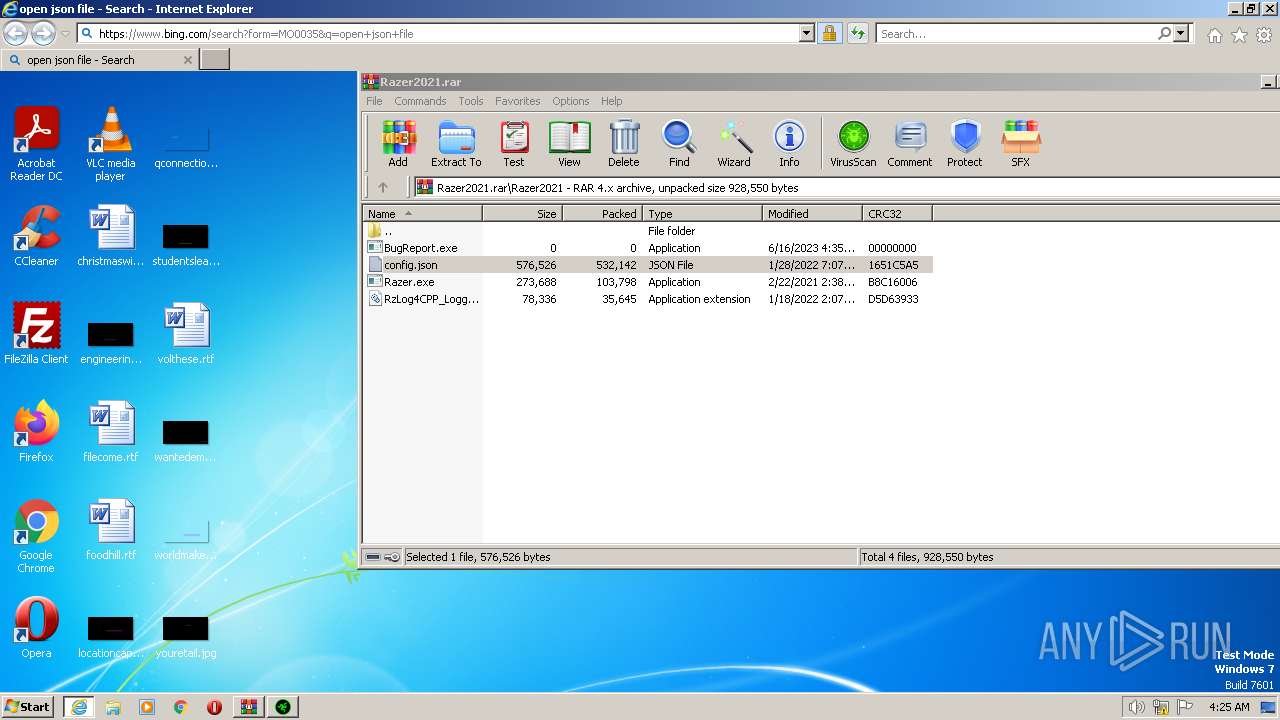The height and width of the screenshot is (720, 1280).
Task: Click the Find magnifier icon
Action: pyautogui.click(x=679, y=143)
